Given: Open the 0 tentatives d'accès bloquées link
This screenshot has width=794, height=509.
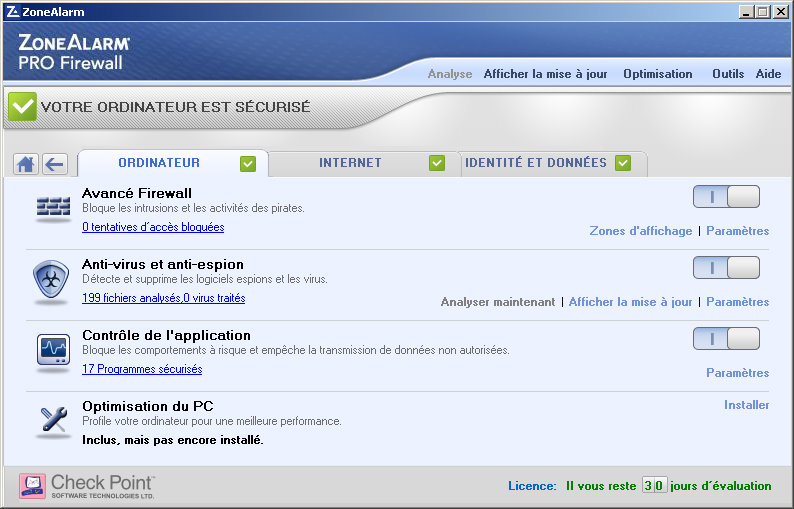Looking at the screenshot, I should pyautogui.click(x=153, y=227).
